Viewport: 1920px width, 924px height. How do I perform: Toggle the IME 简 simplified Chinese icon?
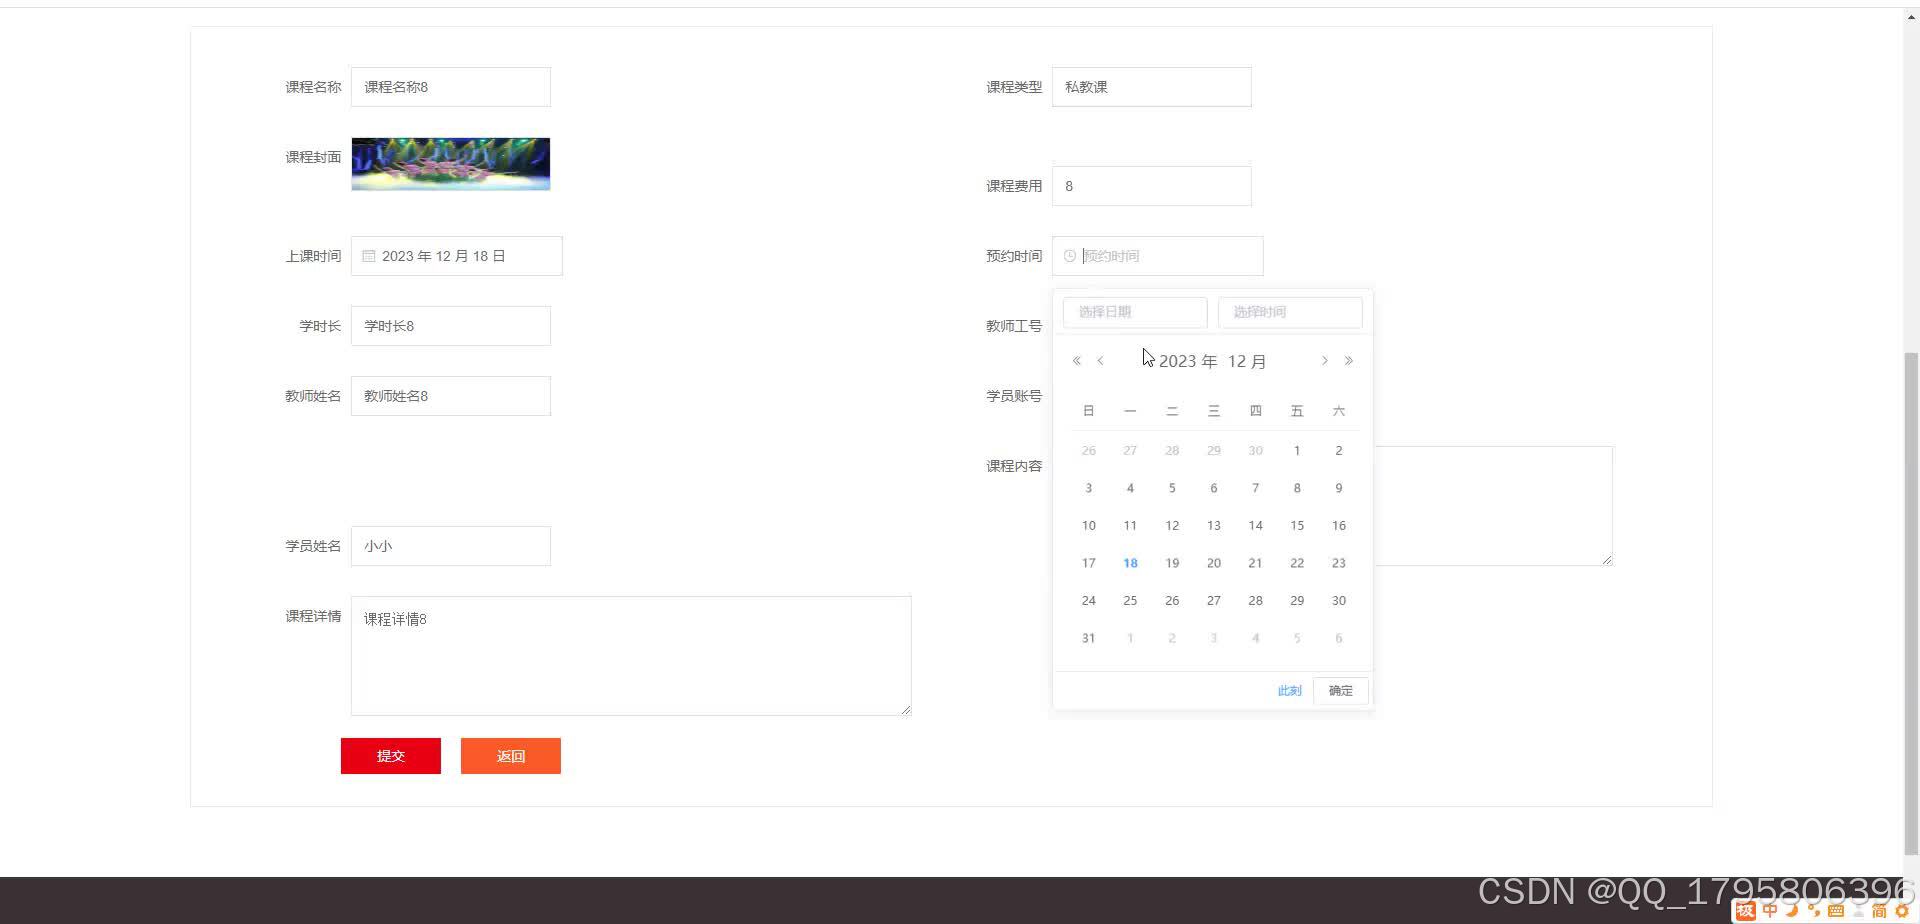[1879, 911]
